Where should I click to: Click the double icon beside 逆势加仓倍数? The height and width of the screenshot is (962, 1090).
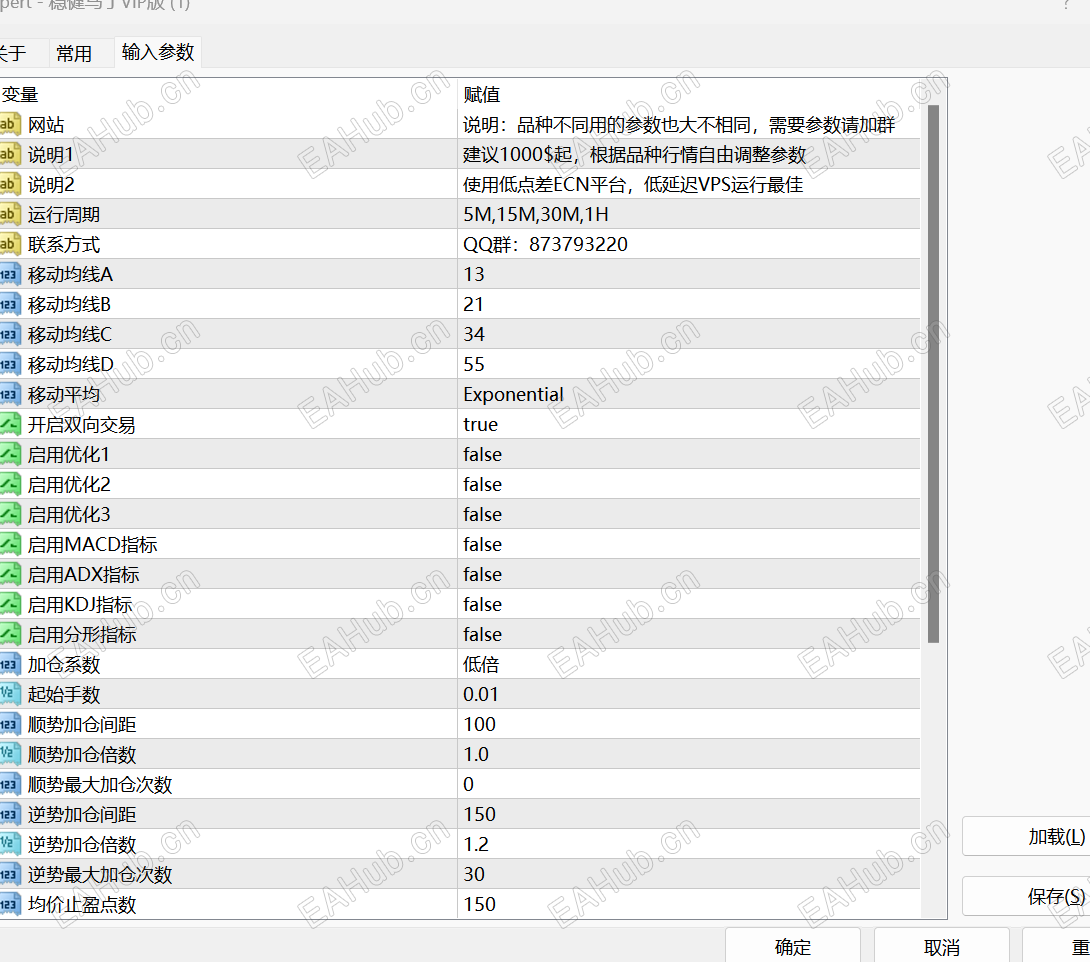tap(9, 844)
